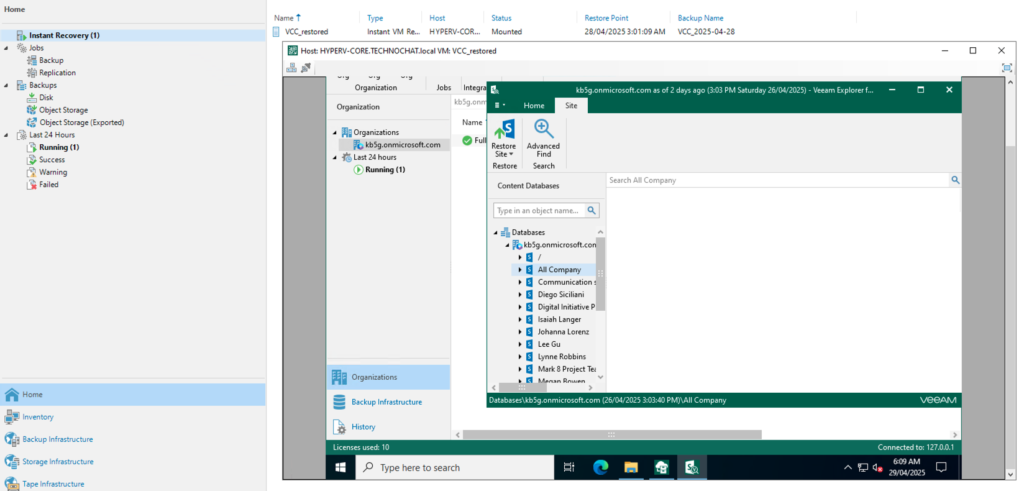
Task: Open the Storage Infrastructure pane
Action: [12, 462]
